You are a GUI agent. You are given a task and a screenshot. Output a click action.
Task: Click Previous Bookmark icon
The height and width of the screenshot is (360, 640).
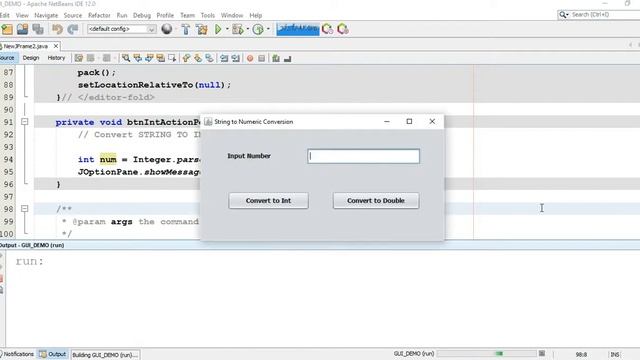(x=187, y=58)
